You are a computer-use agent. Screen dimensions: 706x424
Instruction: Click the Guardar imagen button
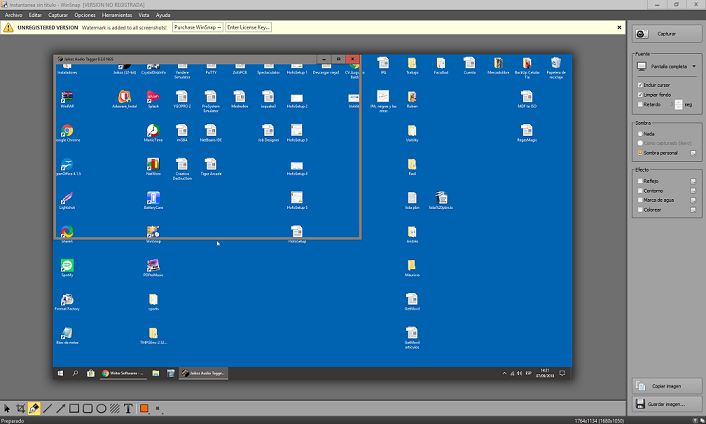667,404
